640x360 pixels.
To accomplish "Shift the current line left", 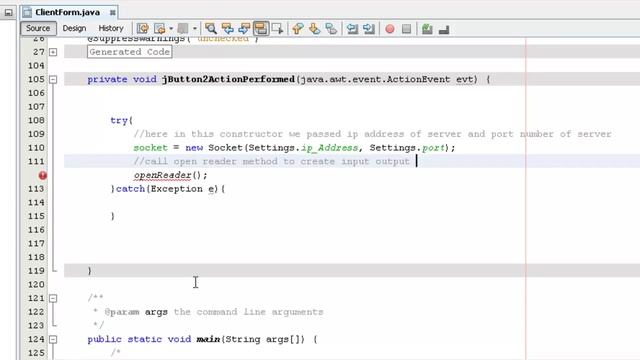I will tap(352, 29).
